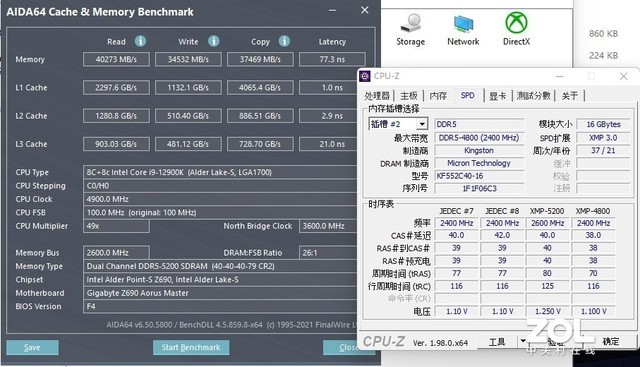Click the DDR5-4800 (2400 MHz) bandwidth field
Viewport: 640px width, 367px height.
click(x=479, y=138)
